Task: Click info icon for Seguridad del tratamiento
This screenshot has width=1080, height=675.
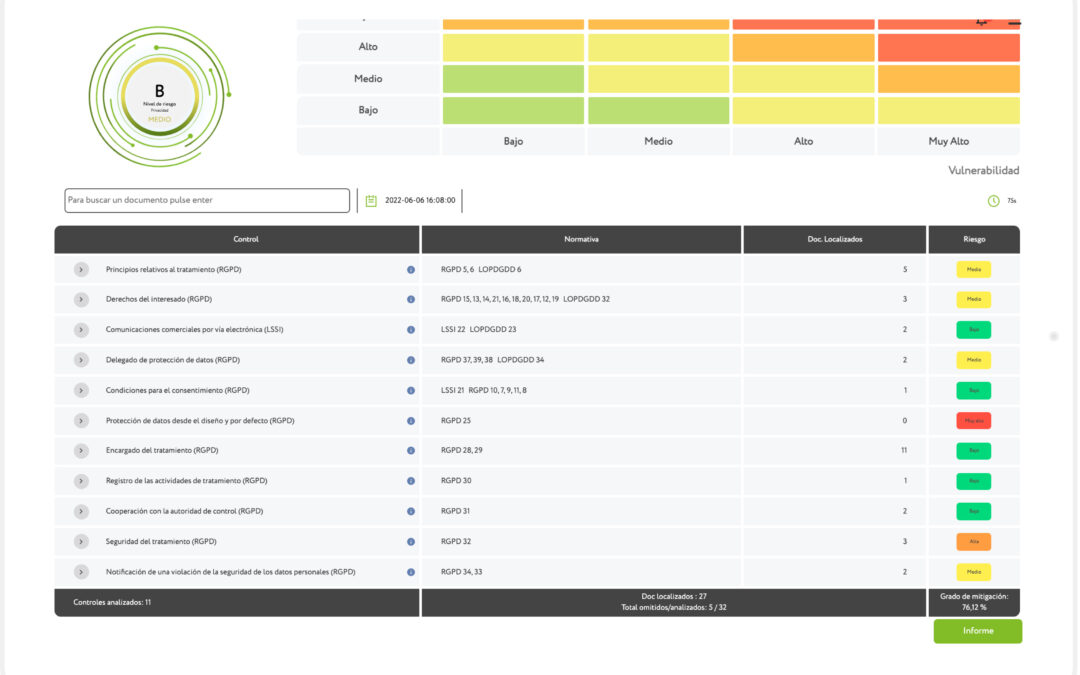Action: pos(411,542)
